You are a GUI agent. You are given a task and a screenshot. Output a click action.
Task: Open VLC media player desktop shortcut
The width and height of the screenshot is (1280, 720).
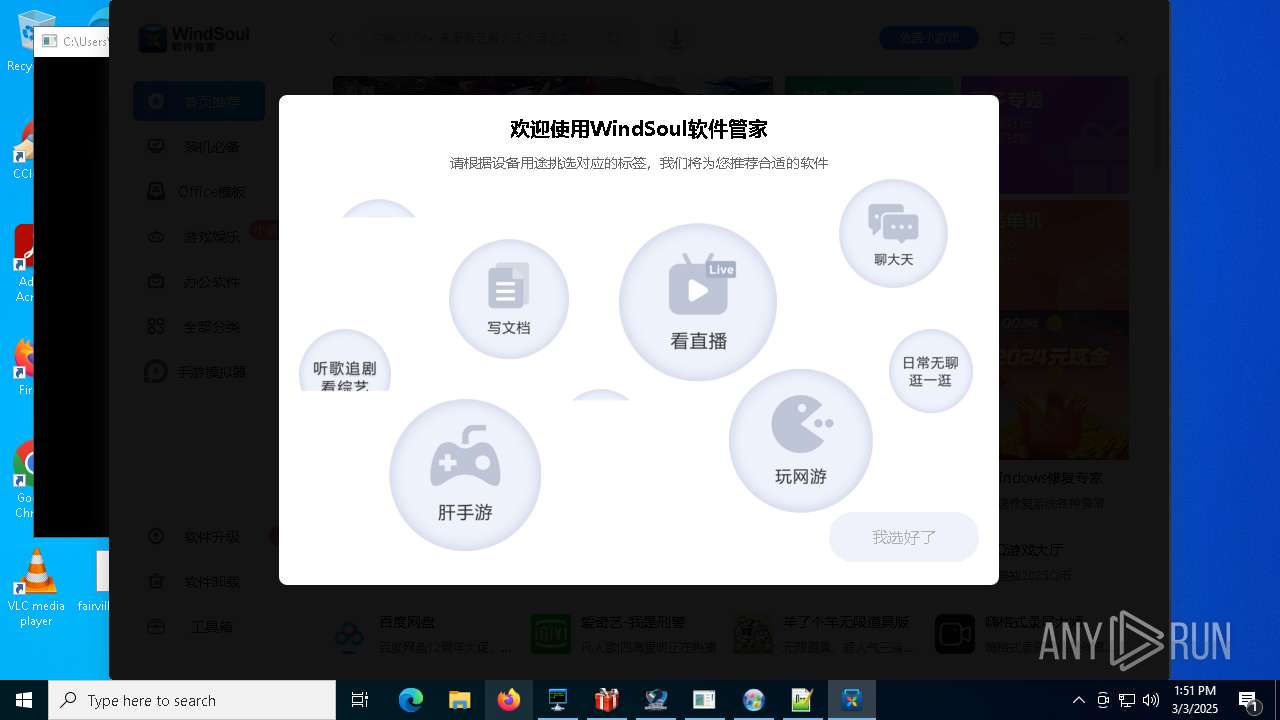pos(36,588)
